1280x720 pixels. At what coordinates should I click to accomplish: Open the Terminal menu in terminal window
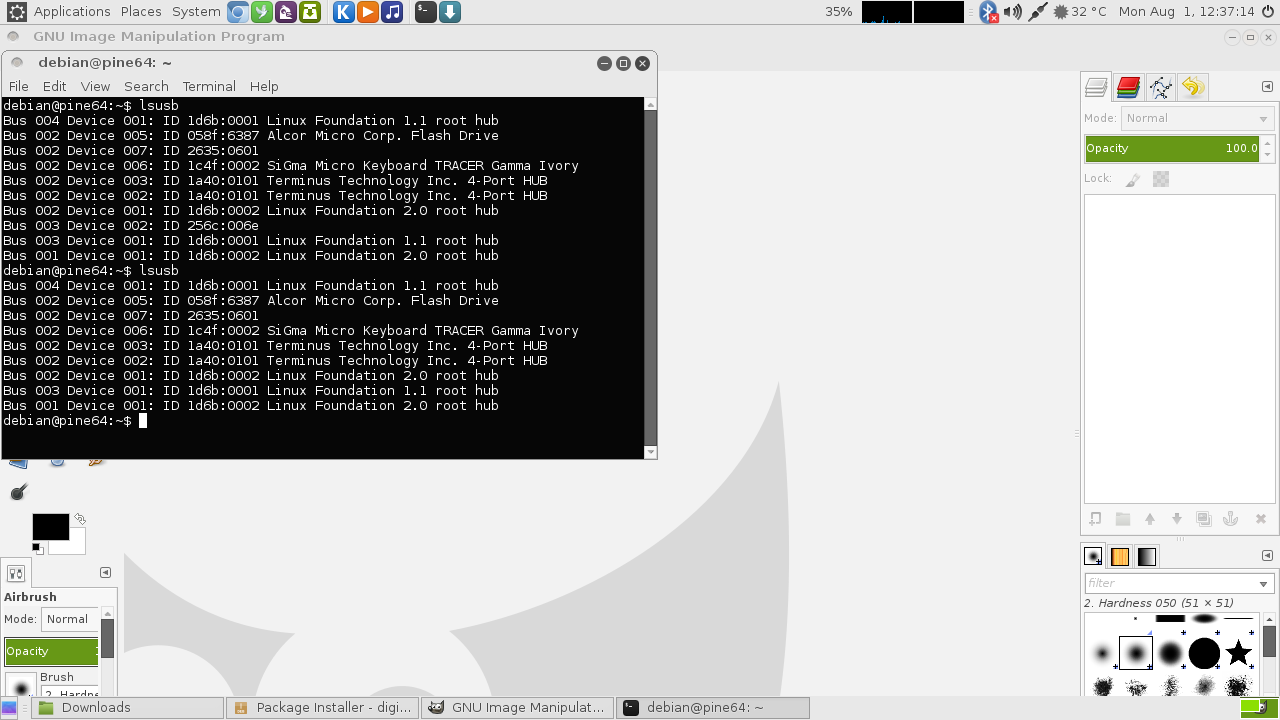pos(209,86)
